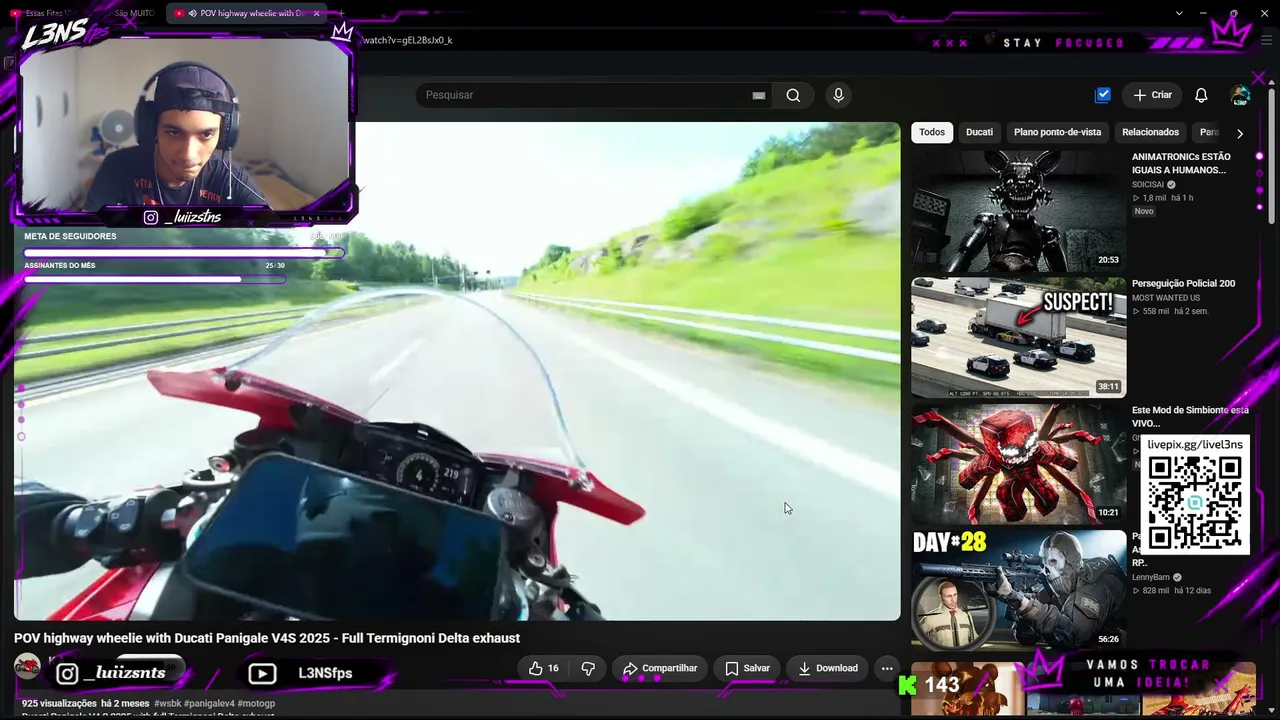Start voice search with the microphone icon

pyautogui.click(x=838, y=95)
